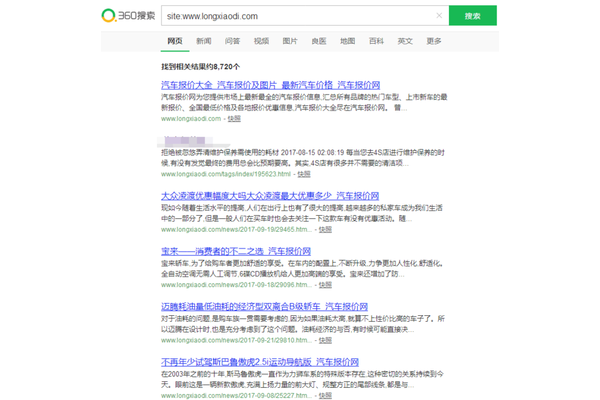Screen dimensions: 600x400
Task: Click the green 搜索 button
Action: pos(472,16)
